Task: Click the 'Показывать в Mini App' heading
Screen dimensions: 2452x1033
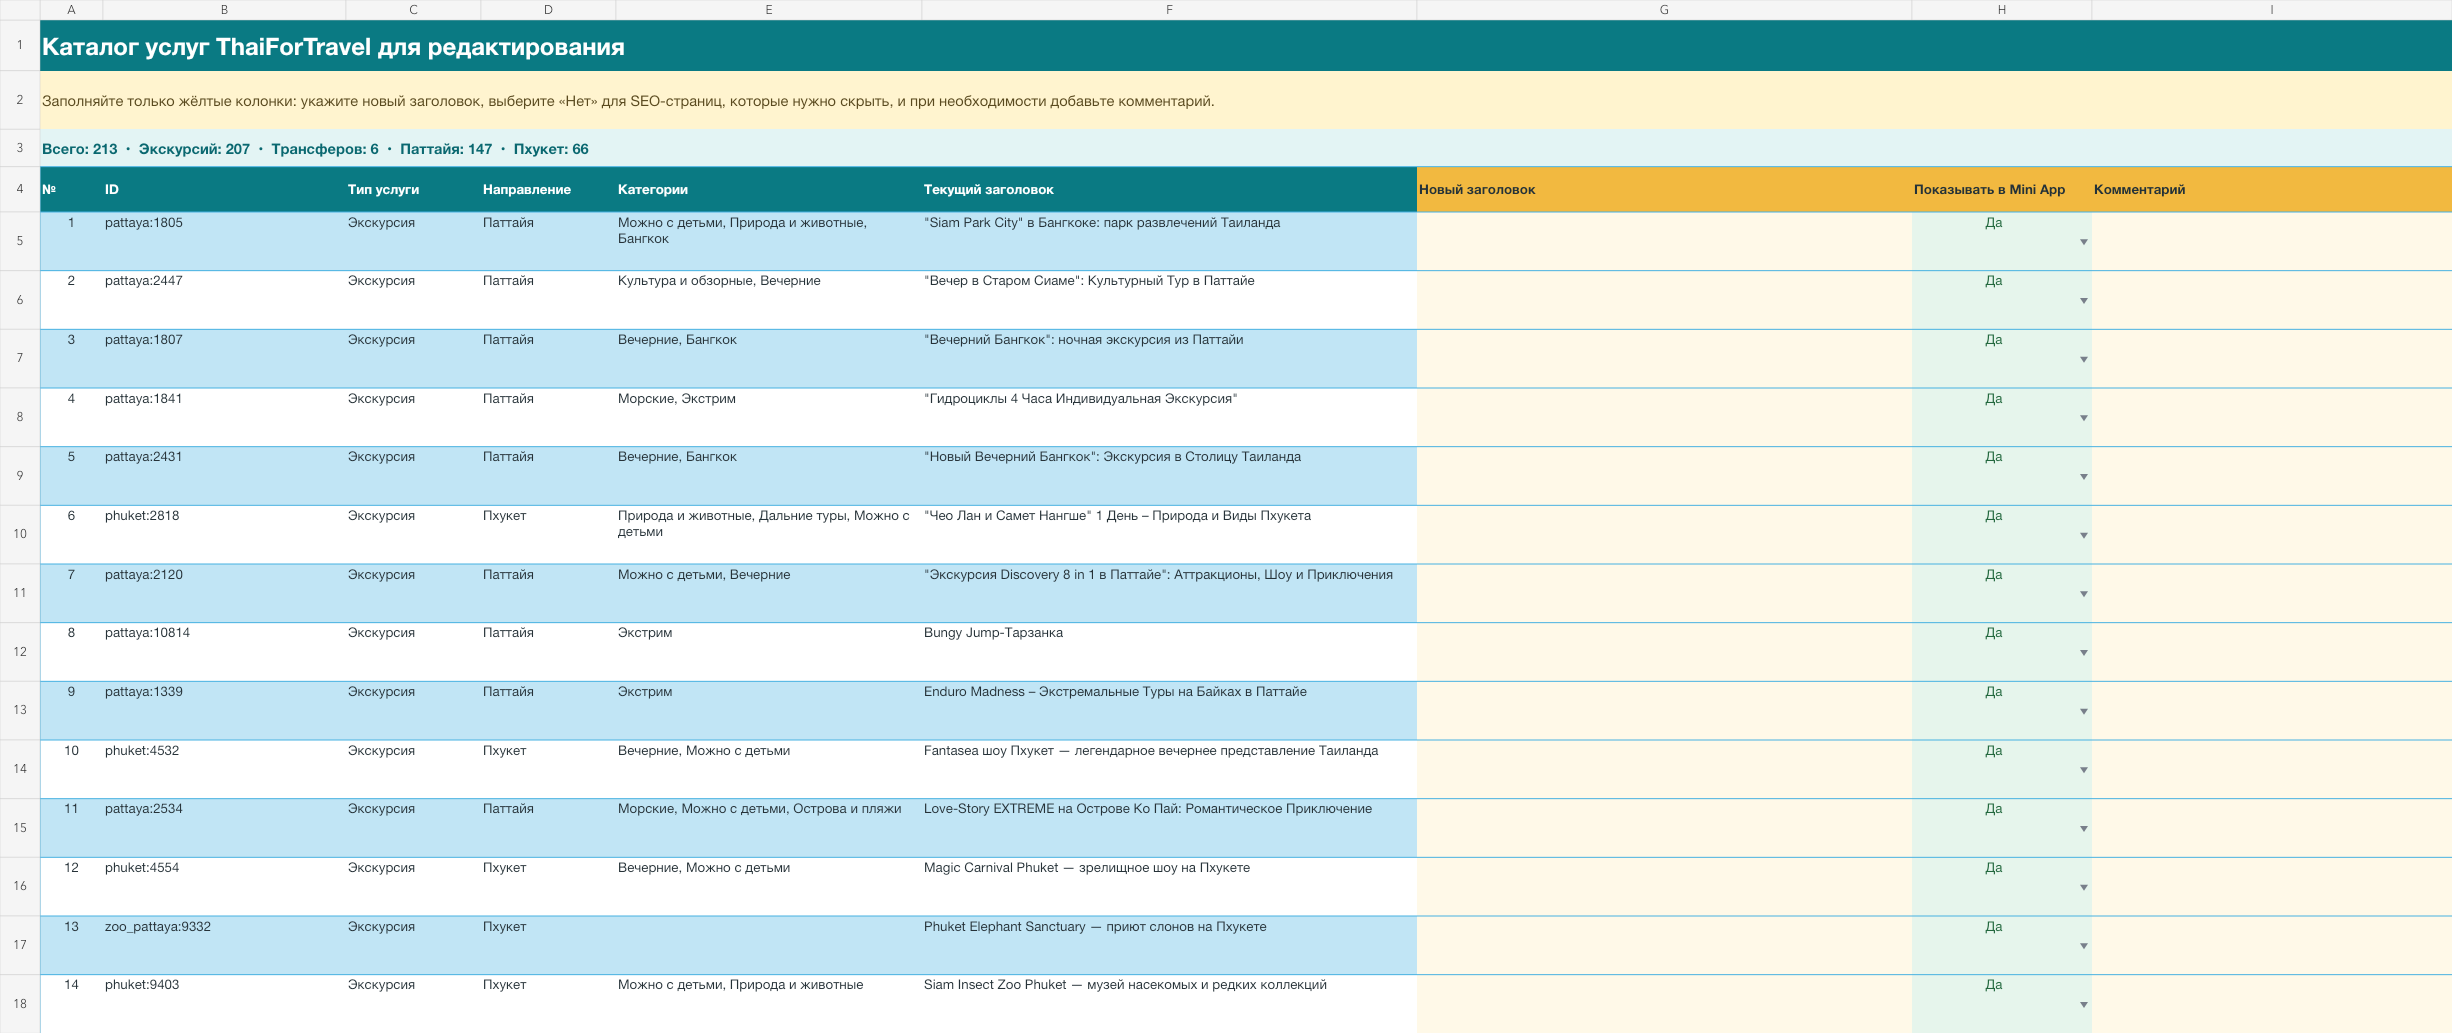Action: 2001,189
